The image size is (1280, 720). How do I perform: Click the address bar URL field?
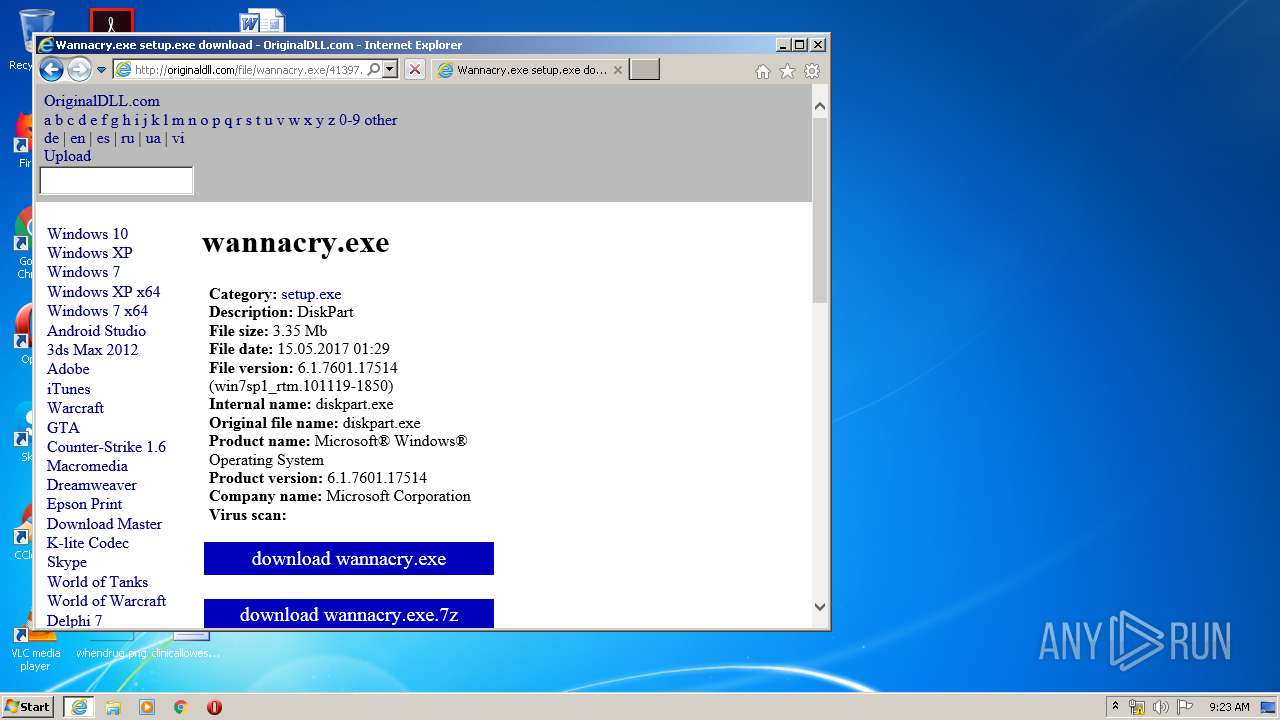click(248, 70)
